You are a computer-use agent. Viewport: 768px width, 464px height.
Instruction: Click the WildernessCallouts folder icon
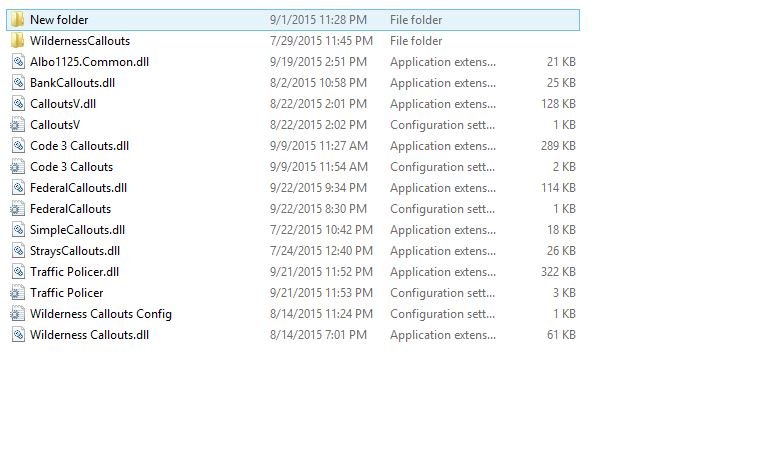click(18, 41)
